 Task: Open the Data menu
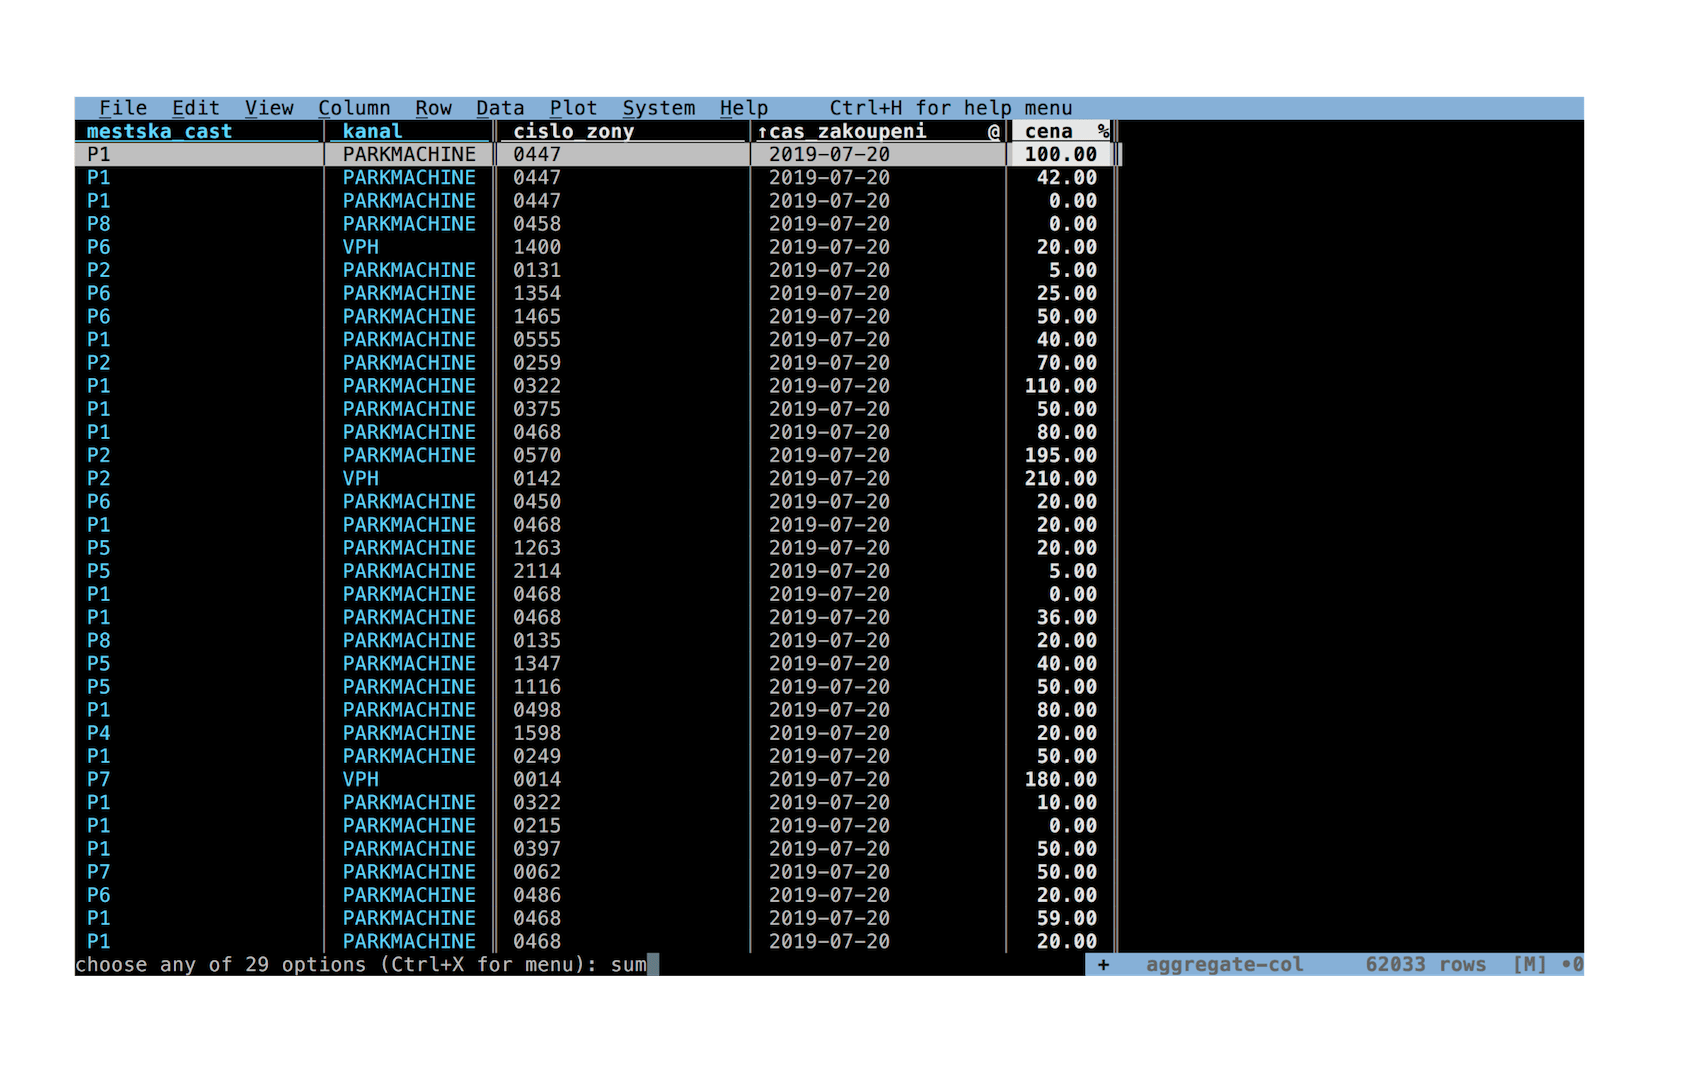click(500, 108)
